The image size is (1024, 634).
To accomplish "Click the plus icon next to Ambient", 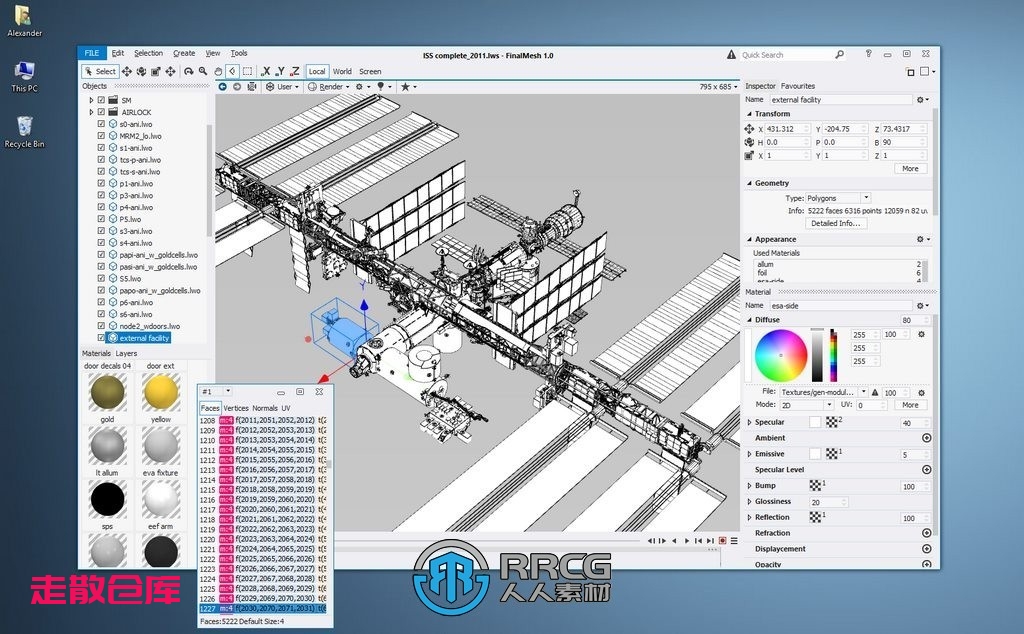I will click(926, 438).
